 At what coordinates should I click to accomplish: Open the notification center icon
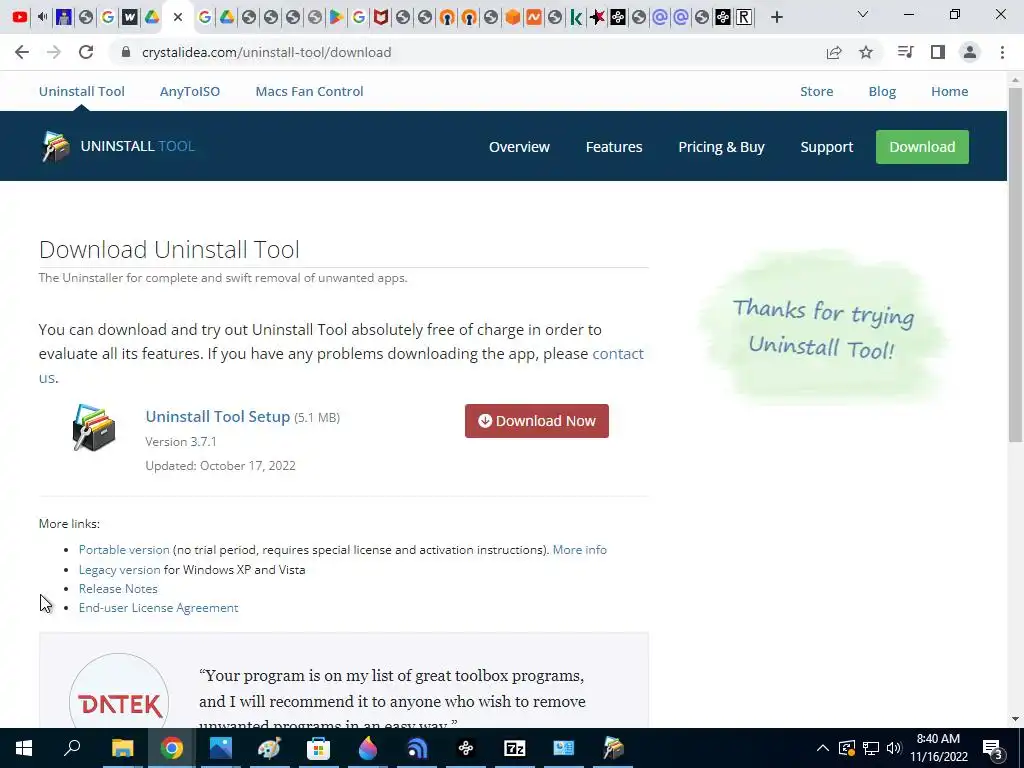[993, 748]
